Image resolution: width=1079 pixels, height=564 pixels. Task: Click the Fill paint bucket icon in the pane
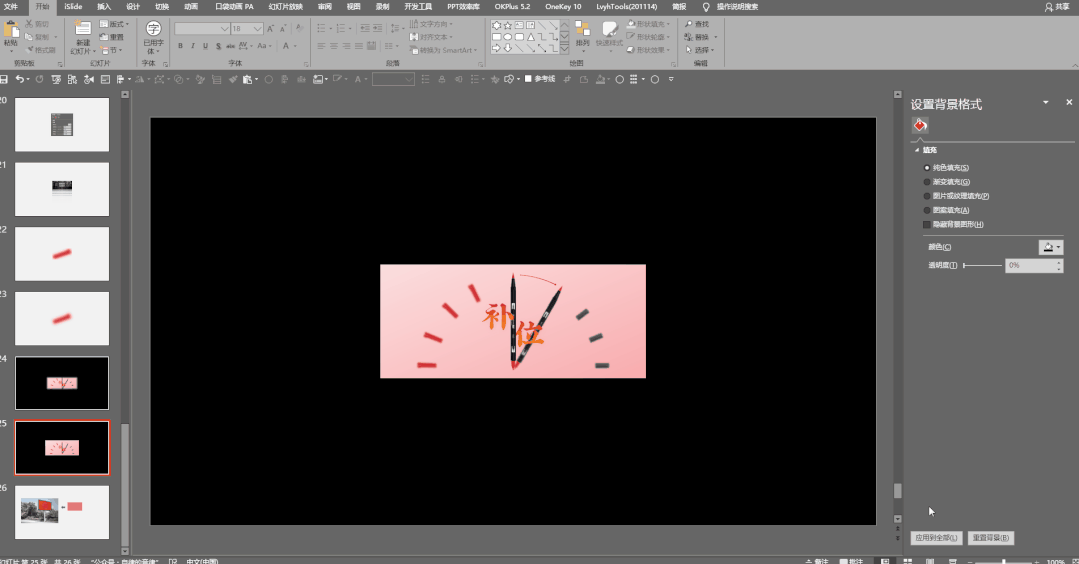point(920,125)
